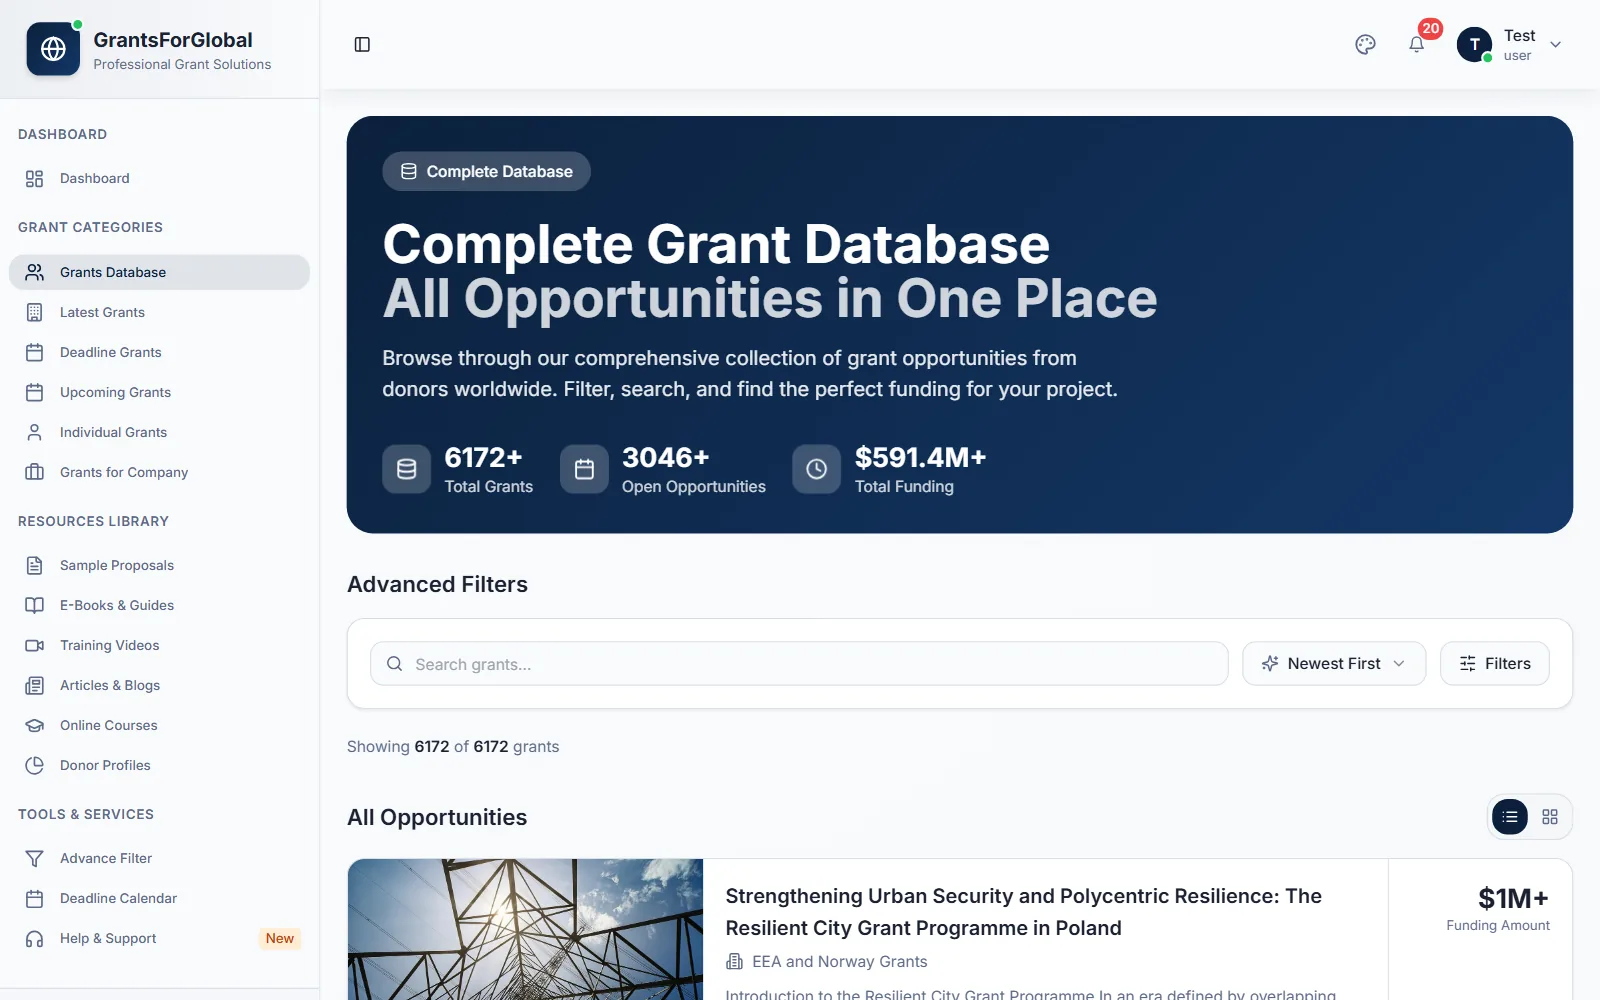Click the Complete Database badge
Screen dimensions: 1600x1000
point(486,171)
